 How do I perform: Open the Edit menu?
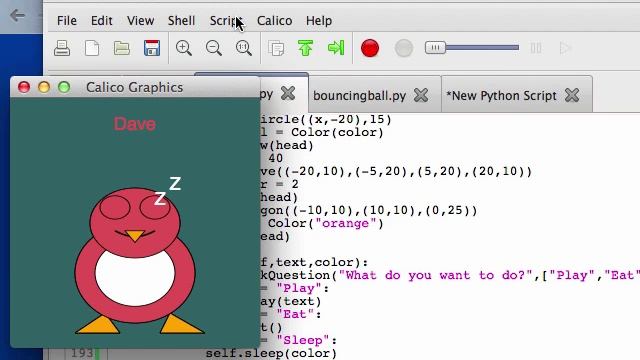pyautogui.click(x=101, y=20)
